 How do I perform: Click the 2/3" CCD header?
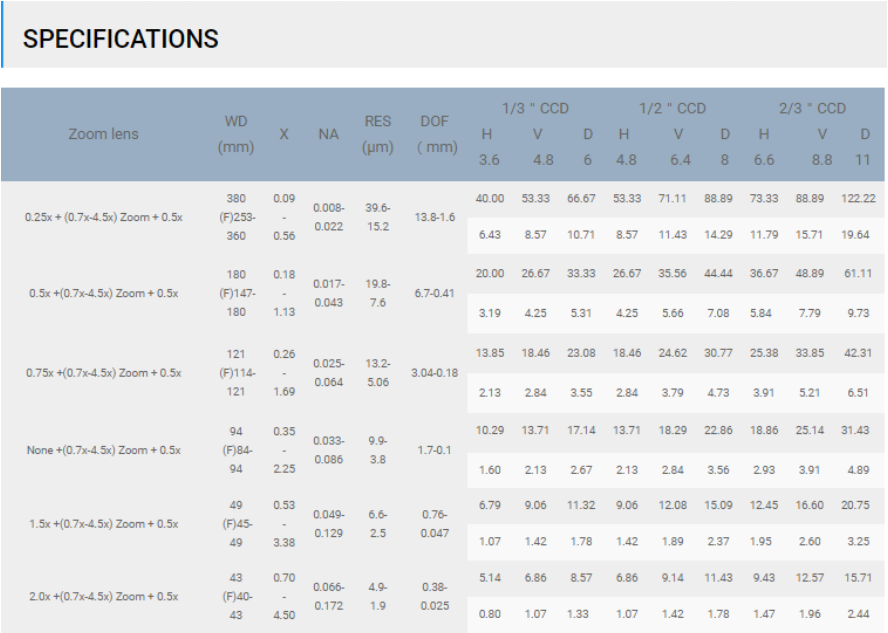coord(812,108)
